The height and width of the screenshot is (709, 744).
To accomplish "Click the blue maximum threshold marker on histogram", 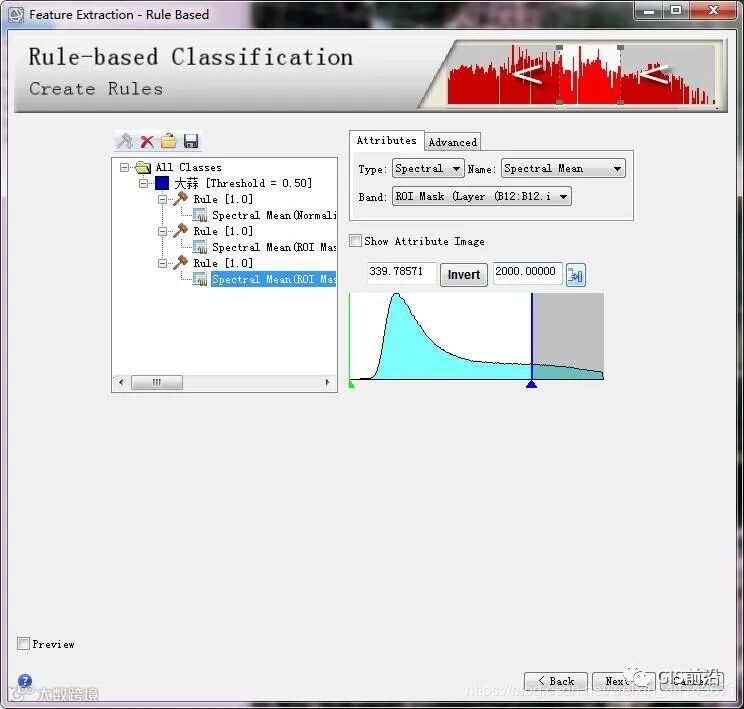I will (531, 384).
